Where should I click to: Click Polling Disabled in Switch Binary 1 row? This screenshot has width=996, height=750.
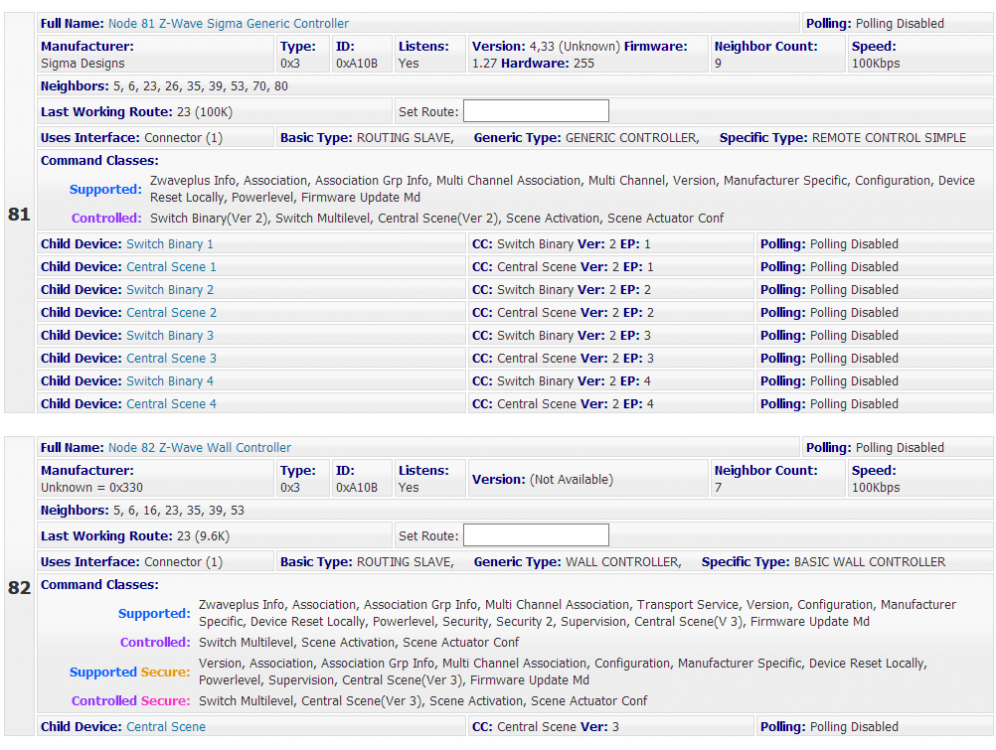(854, 244)
